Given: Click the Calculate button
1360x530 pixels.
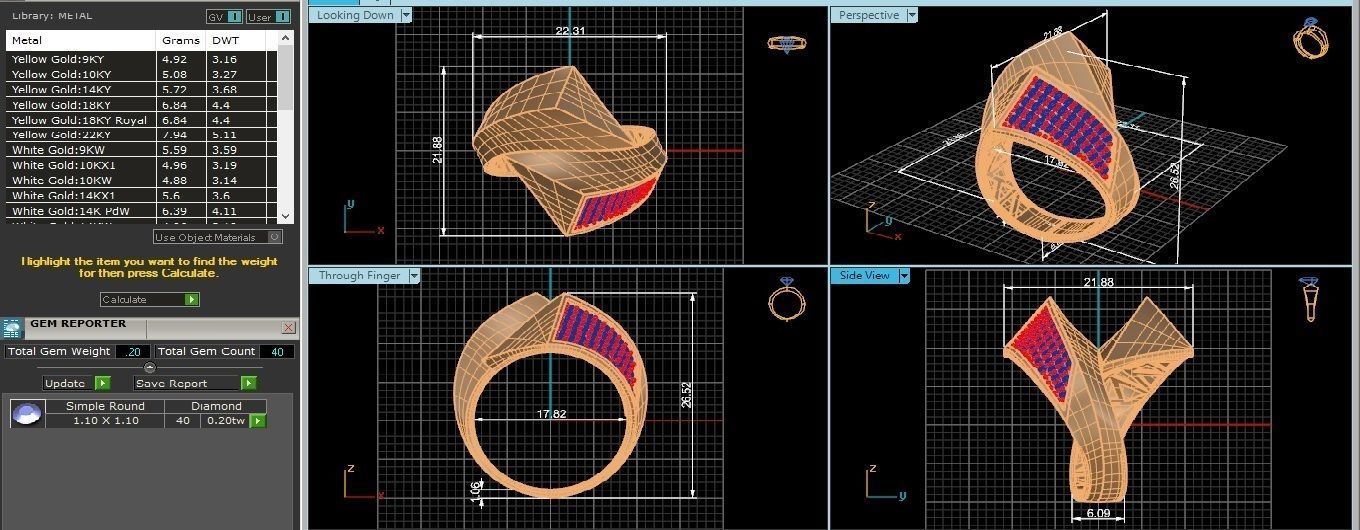Looking at the screenshot, I should [150, 299].
